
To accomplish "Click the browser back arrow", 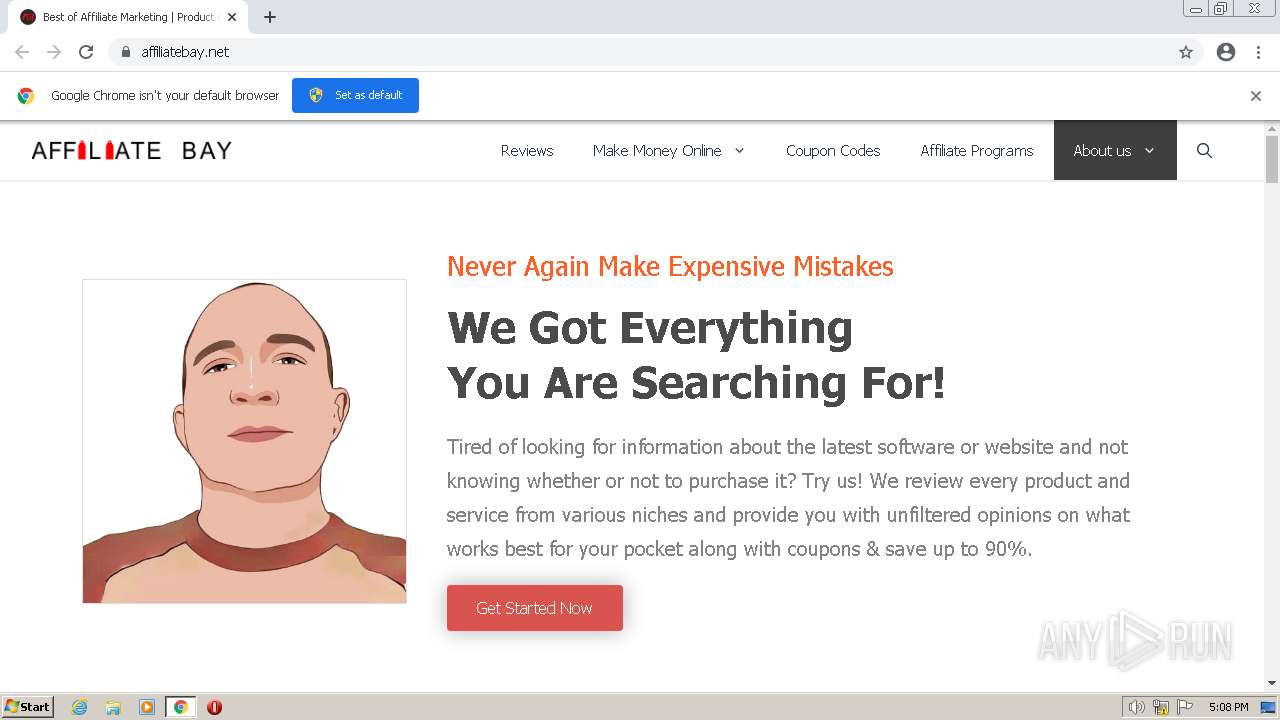I will [x=22, y=52].
